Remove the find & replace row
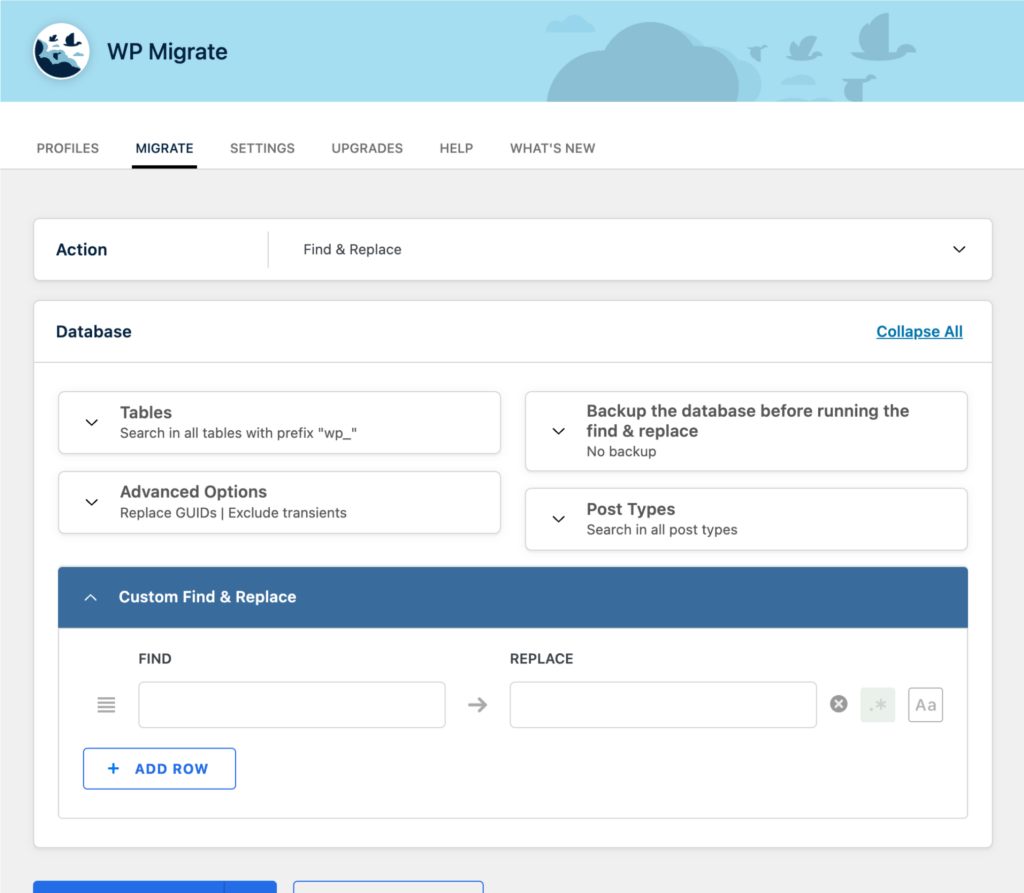 coord(839,704)
